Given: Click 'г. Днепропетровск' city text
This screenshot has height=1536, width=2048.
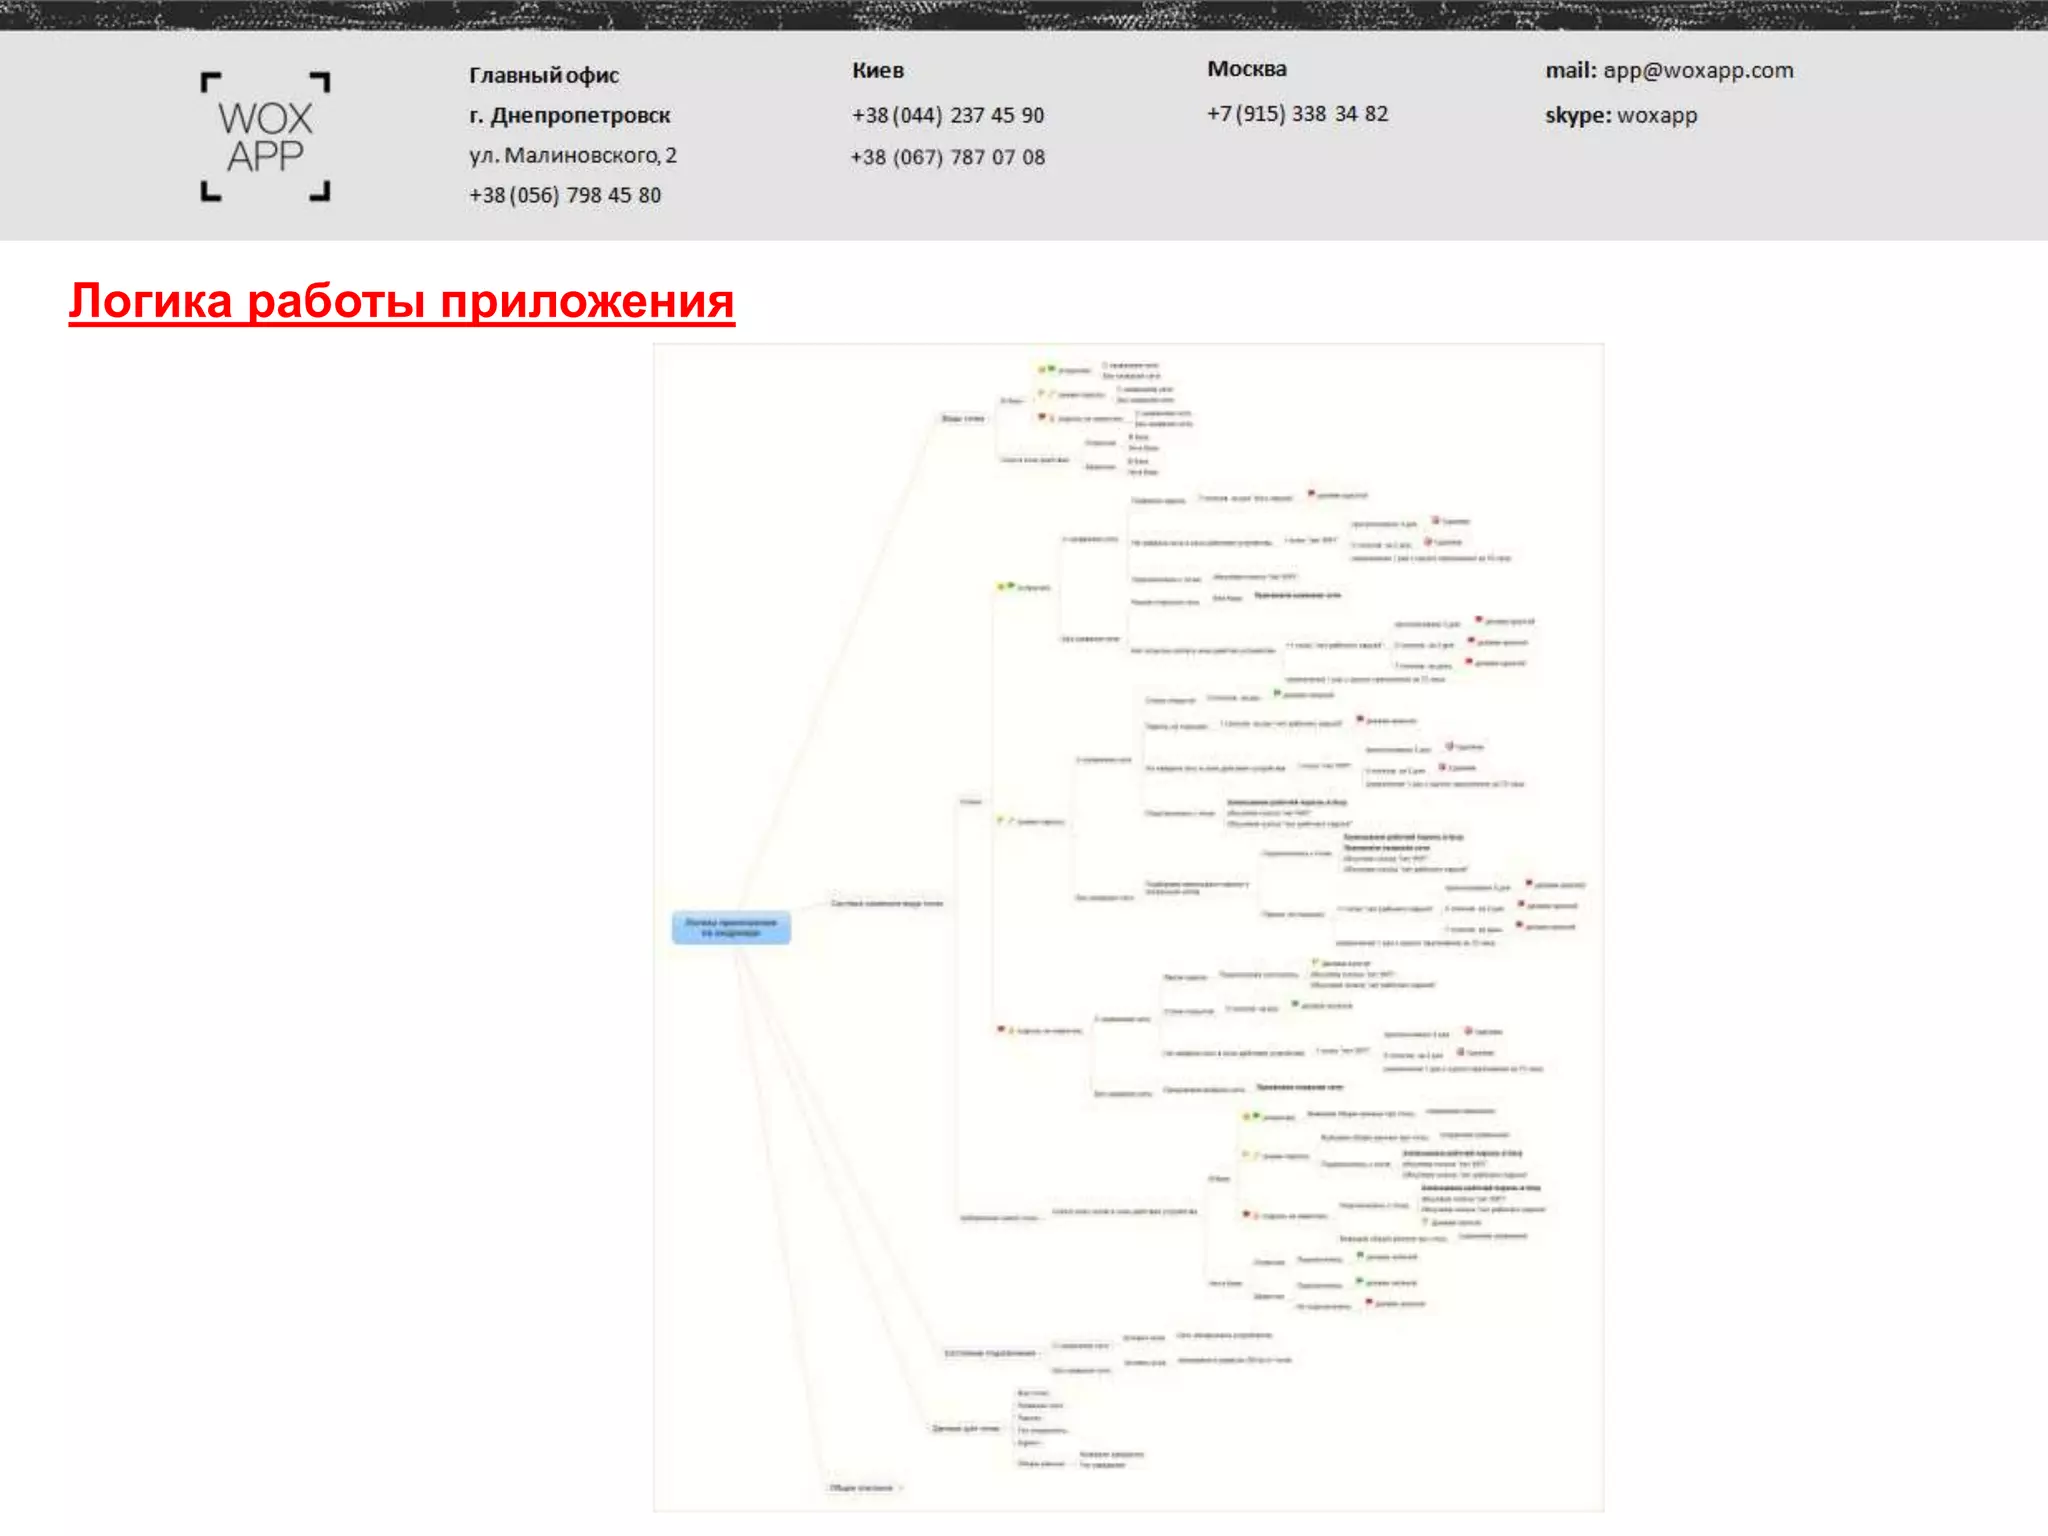Looking at the screenshot, I should coord(570,116).
